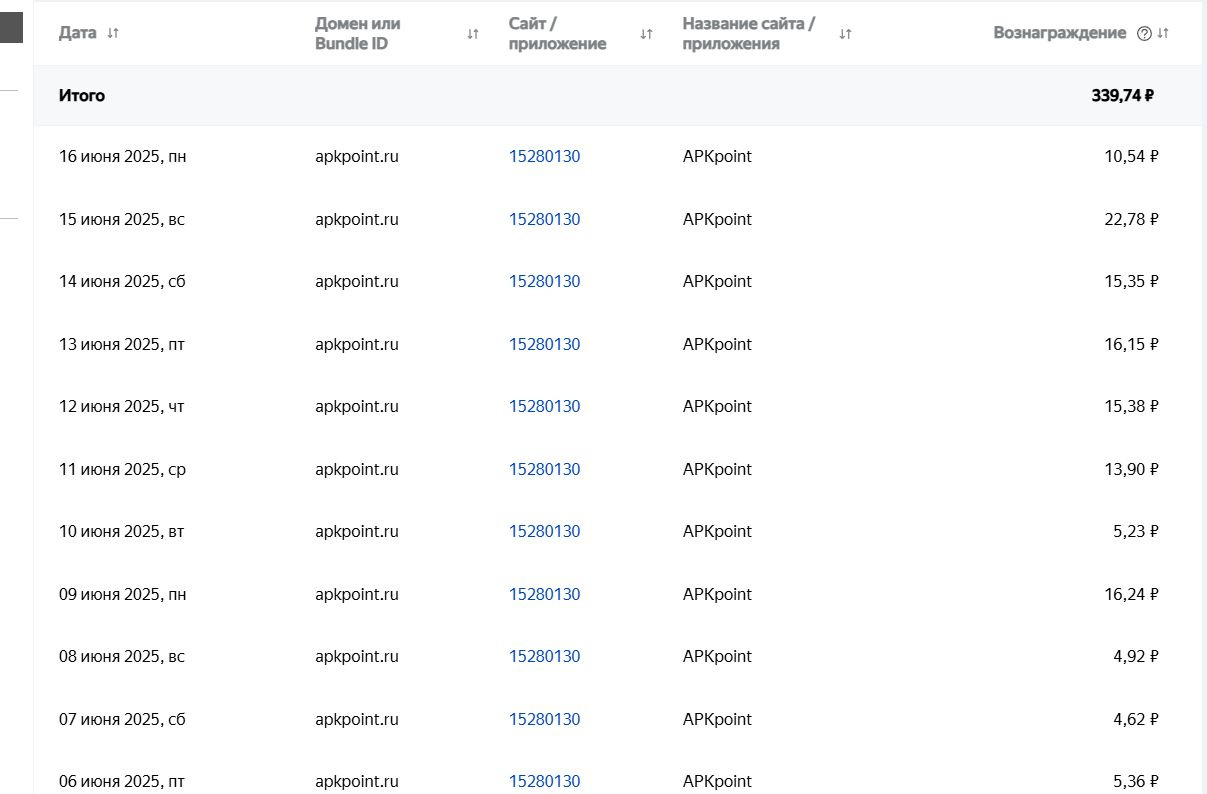Open site link 15280130 for 10 июня
This screenshot has height=794, width=1207.
544,532
